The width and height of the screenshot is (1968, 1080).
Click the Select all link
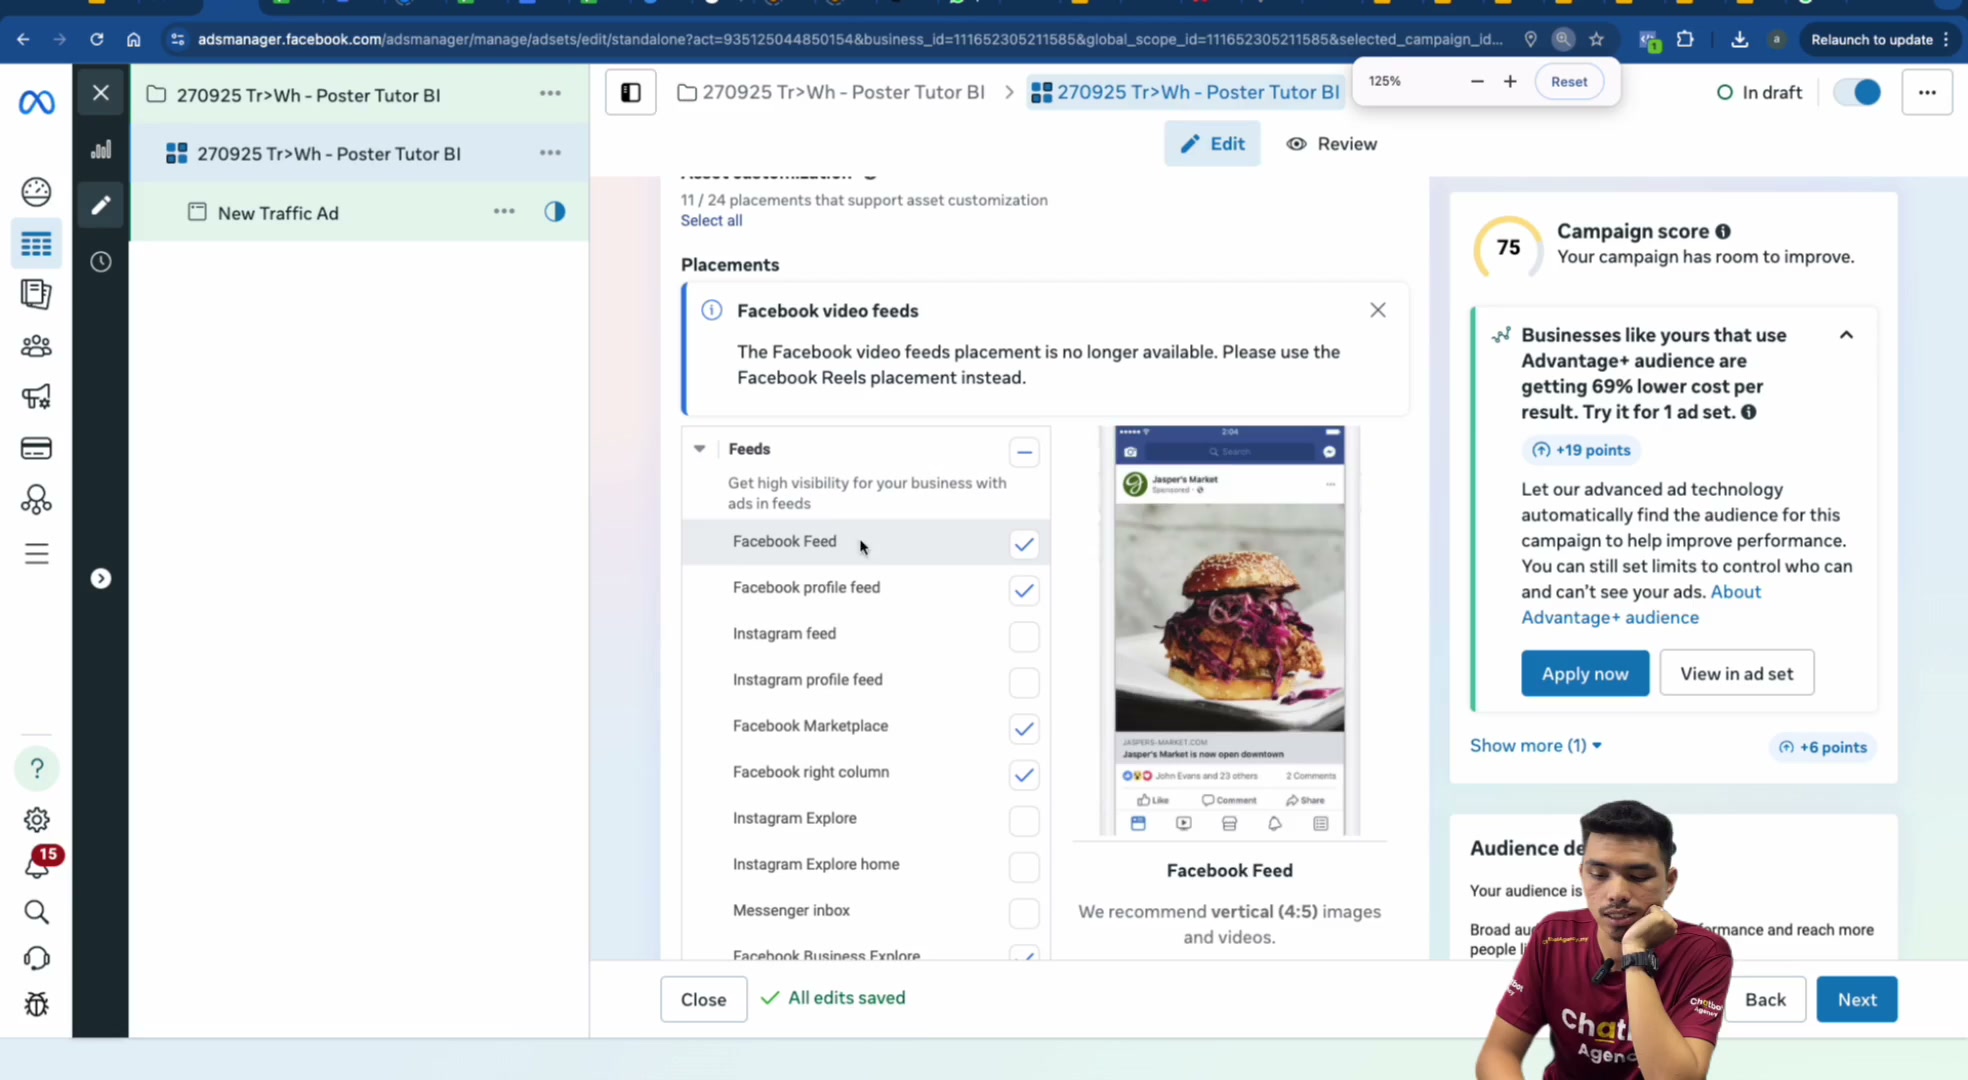click(x=711, y=221)
